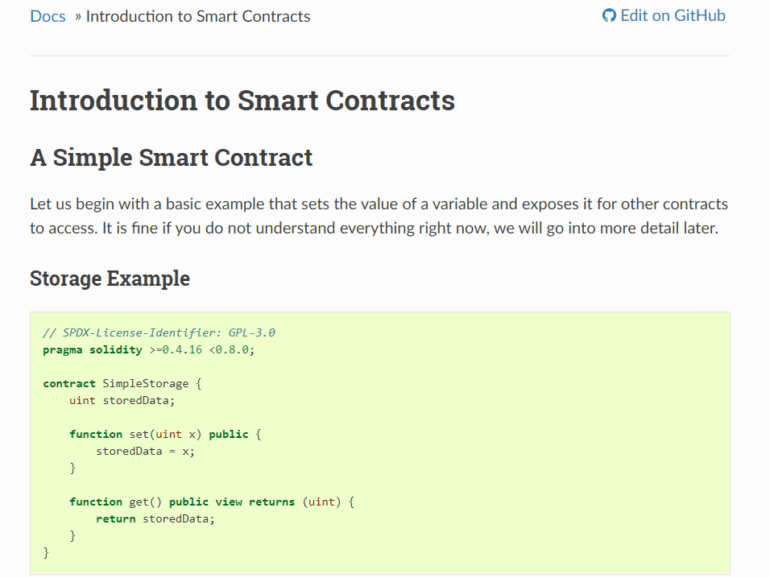Click the SPDX-License-Identifier comment line

(159, 332)
